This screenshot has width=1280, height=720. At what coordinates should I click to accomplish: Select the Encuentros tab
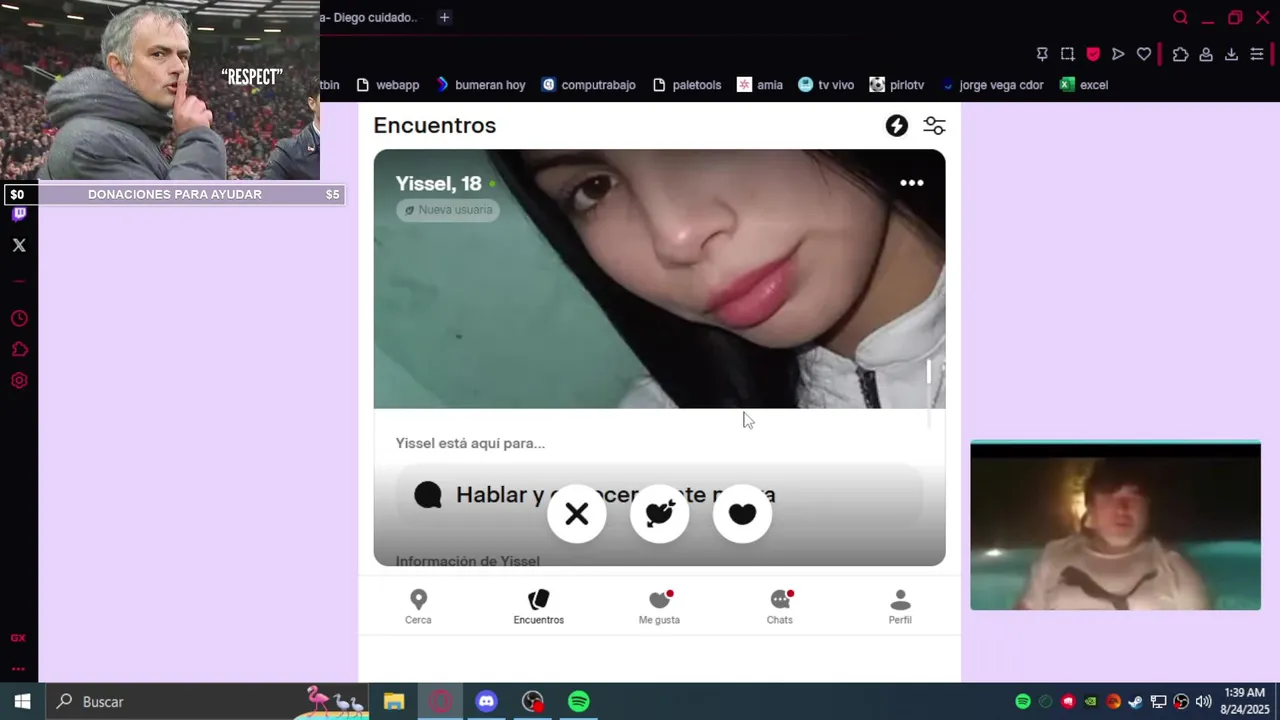coord(539,607)
